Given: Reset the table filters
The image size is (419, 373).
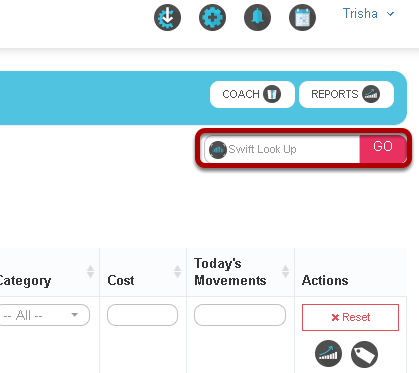Looking at the screenshot, I should click(x=350, y=317).
